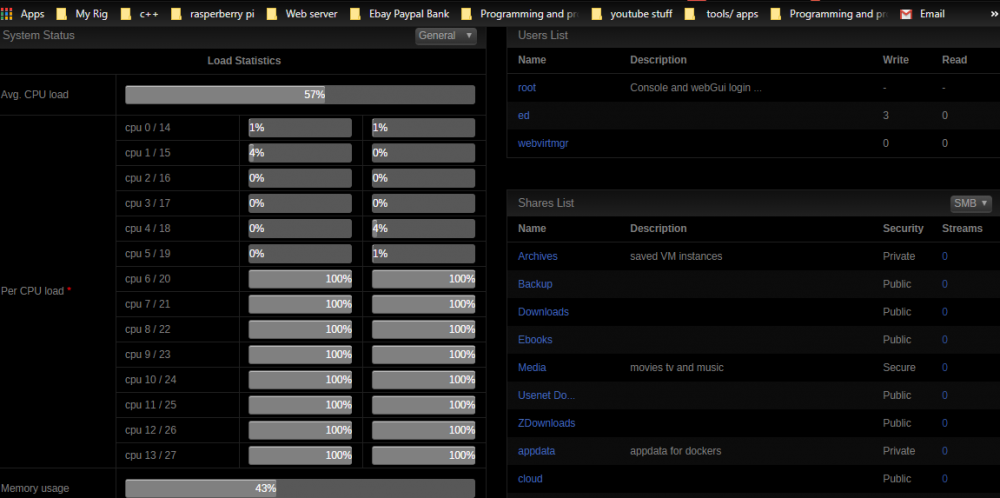The height and width of the screenshot is (498, 1000).
Task: Open the Media share
Action: tap(532, 367)
